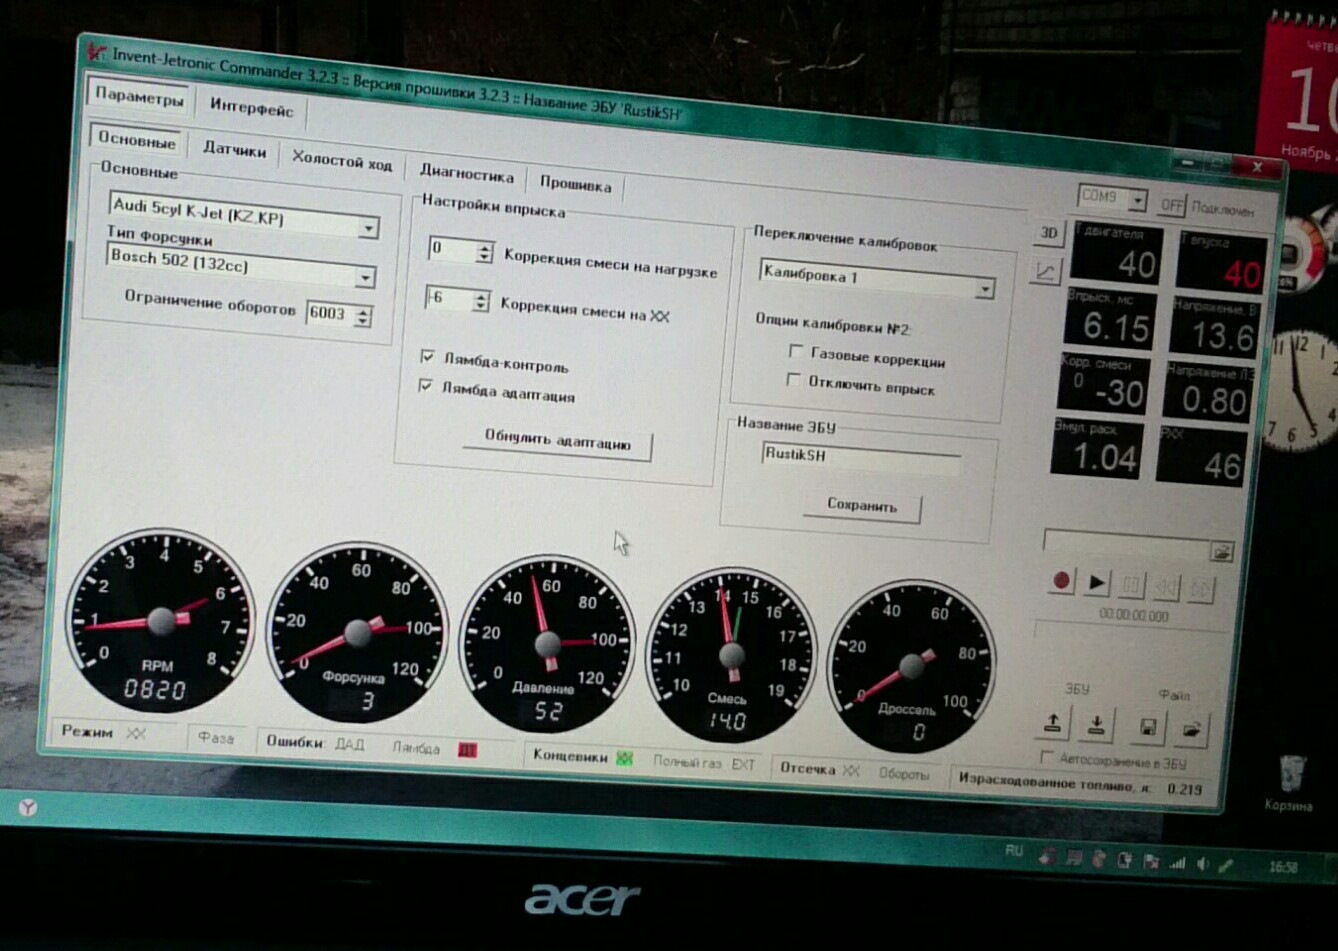Switch to the Интерфейс tab

click(x=251, y=106)
